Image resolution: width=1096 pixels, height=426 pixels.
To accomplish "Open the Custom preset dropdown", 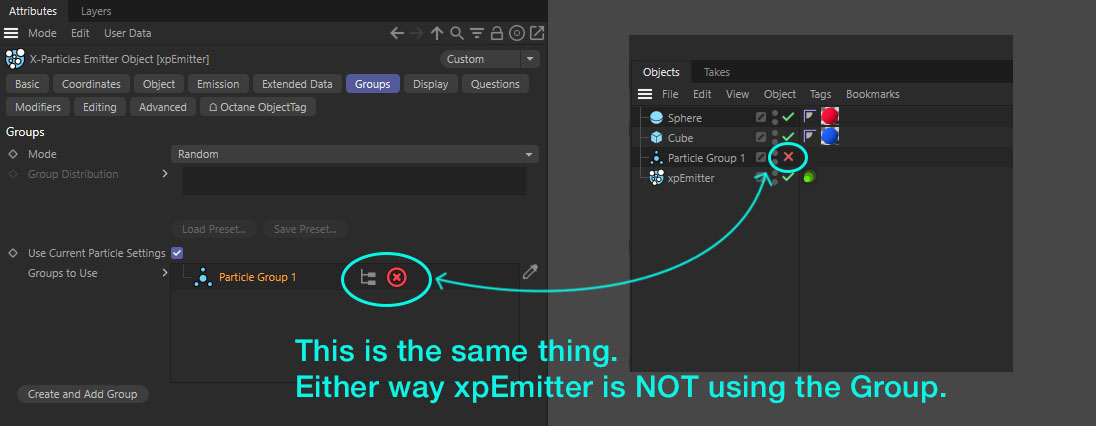I will coord(490,59).
